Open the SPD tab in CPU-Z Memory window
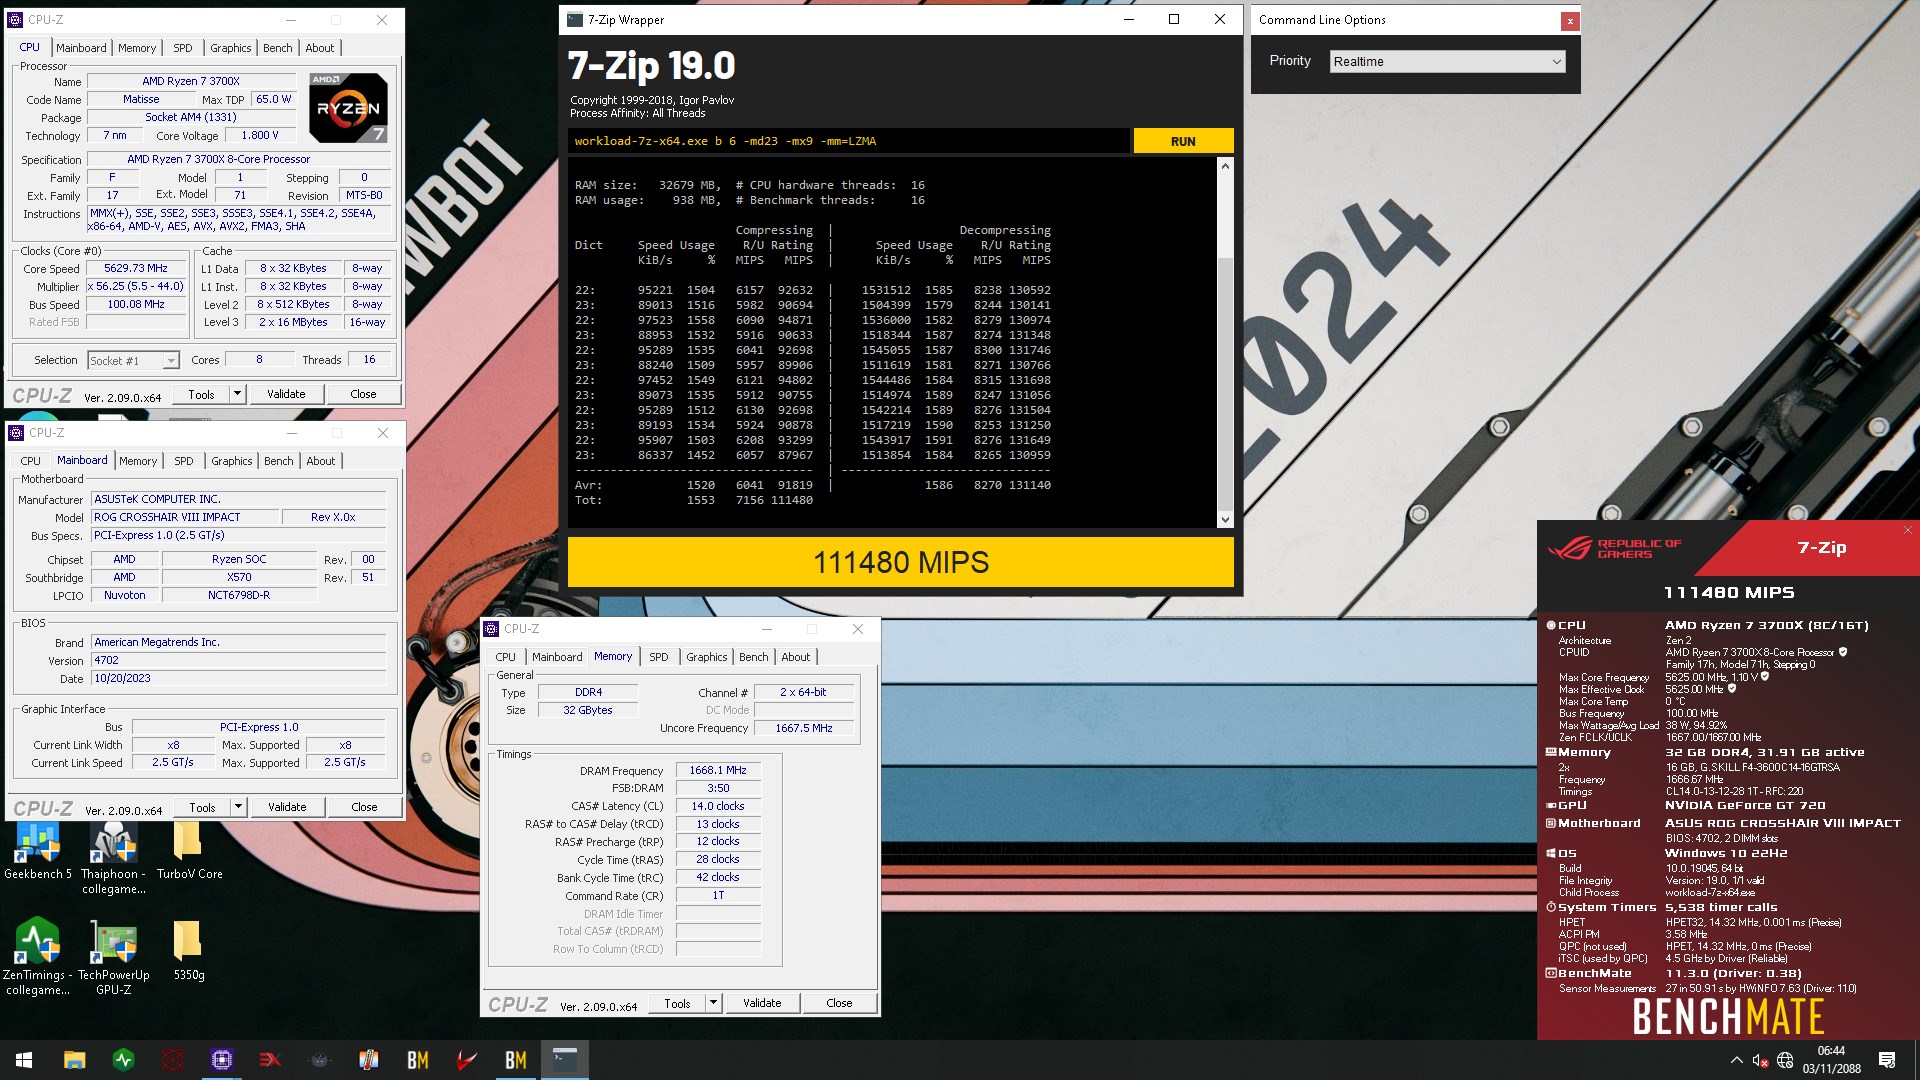 pyautogui.click(x=659, y=657)
